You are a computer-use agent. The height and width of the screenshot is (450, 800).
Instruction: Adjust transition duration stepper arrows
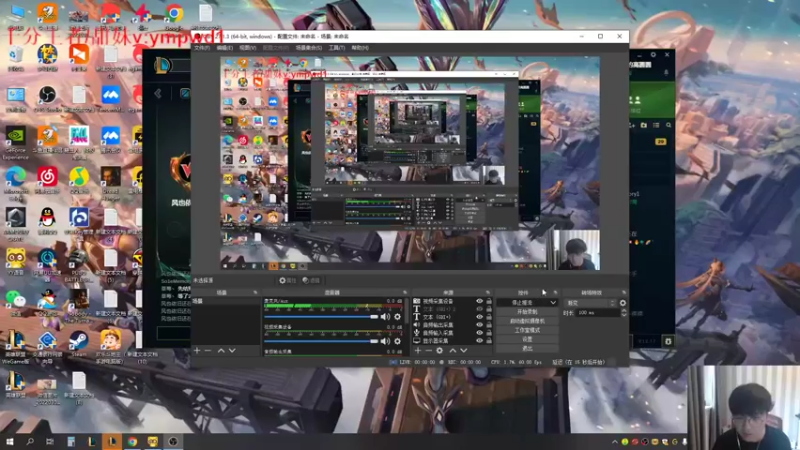pos(623,313)
